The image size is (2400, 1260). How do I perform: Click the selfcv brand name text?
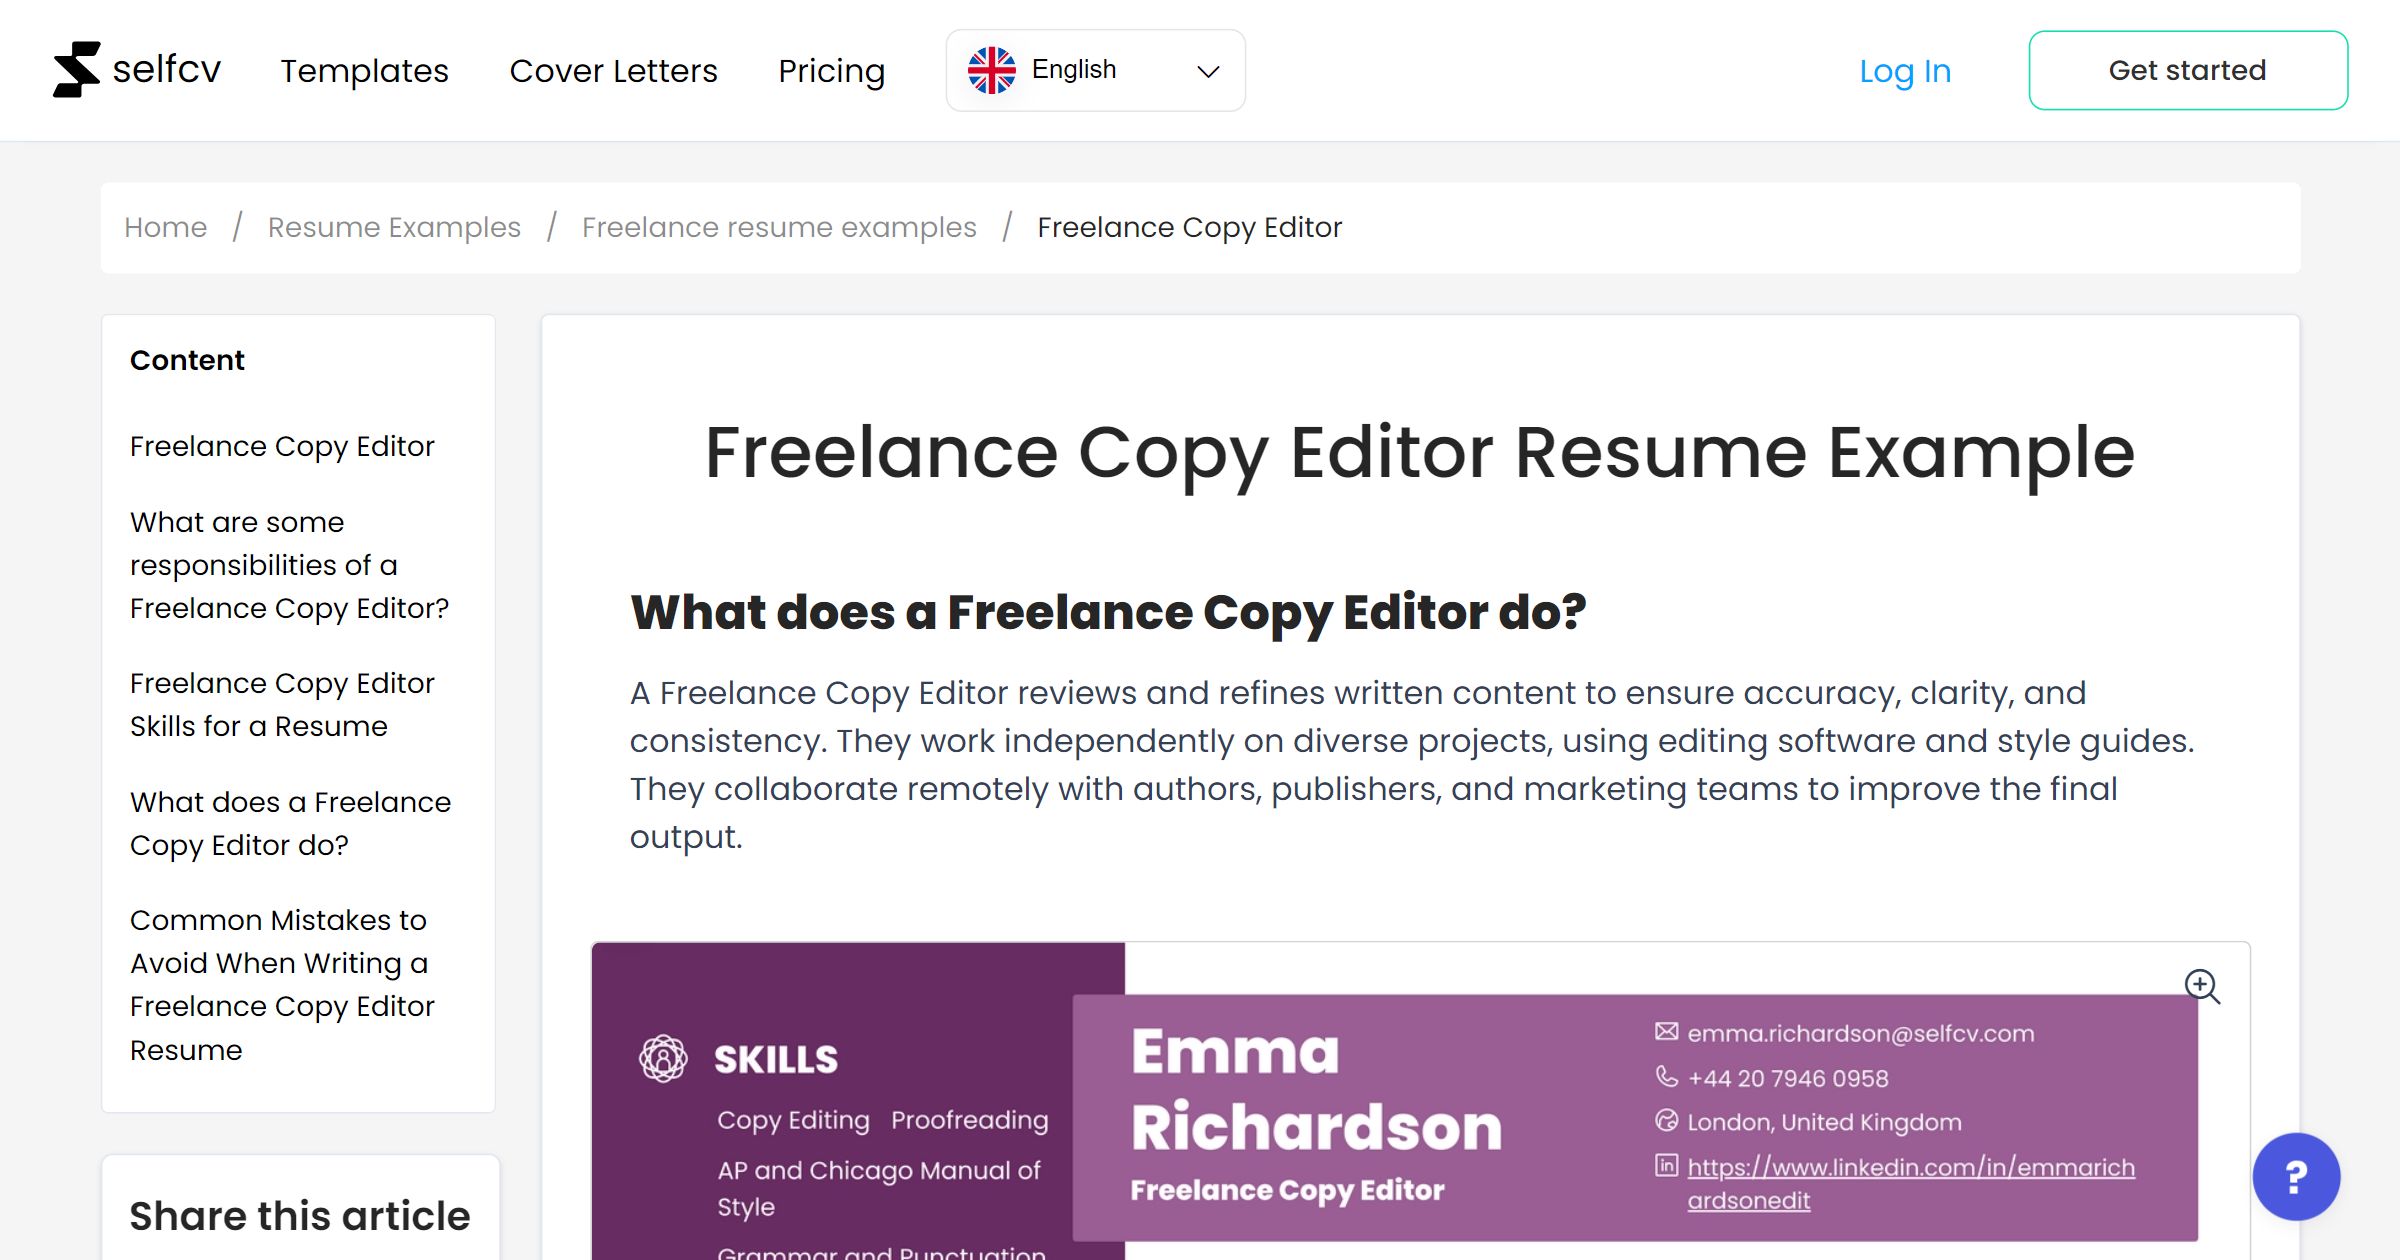click(167, 69)
